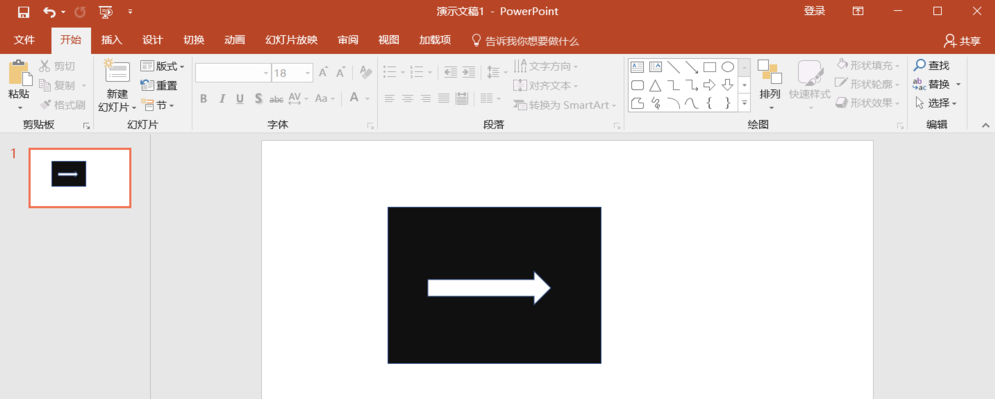Click the 粘贴 (Paste) clipboard icon
995x399 pixels.
19,73
